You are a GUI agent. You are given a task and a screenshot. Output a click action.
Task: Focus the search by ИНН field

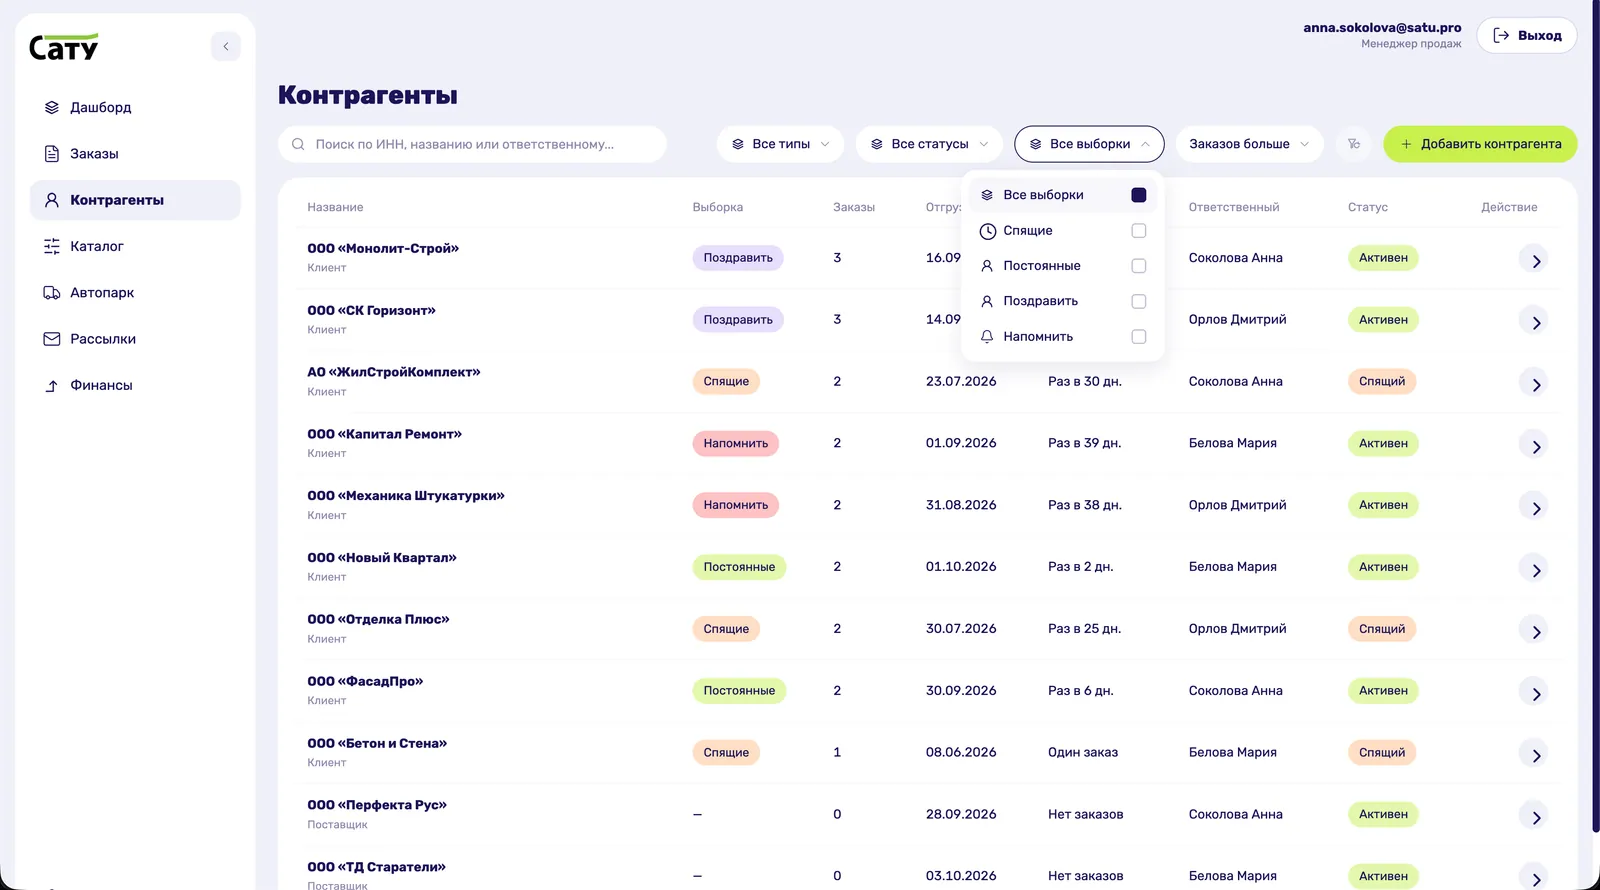click(x=472, y=144)
